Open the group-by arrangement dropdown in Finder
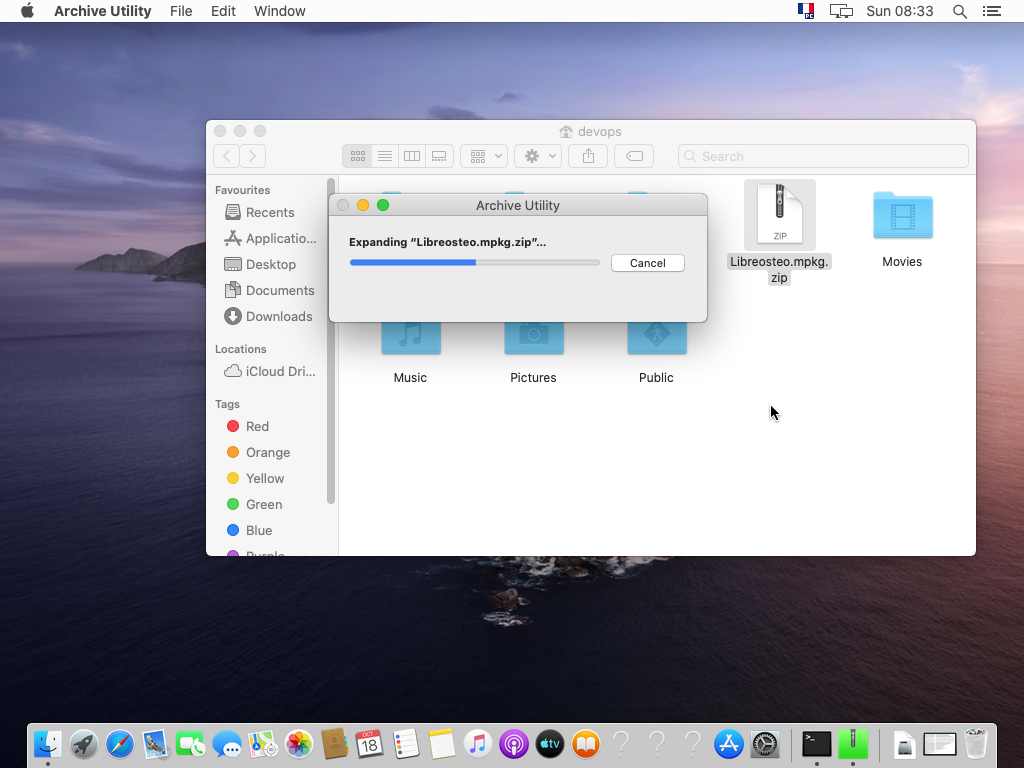1024x768 pixels. click(484, 156)
